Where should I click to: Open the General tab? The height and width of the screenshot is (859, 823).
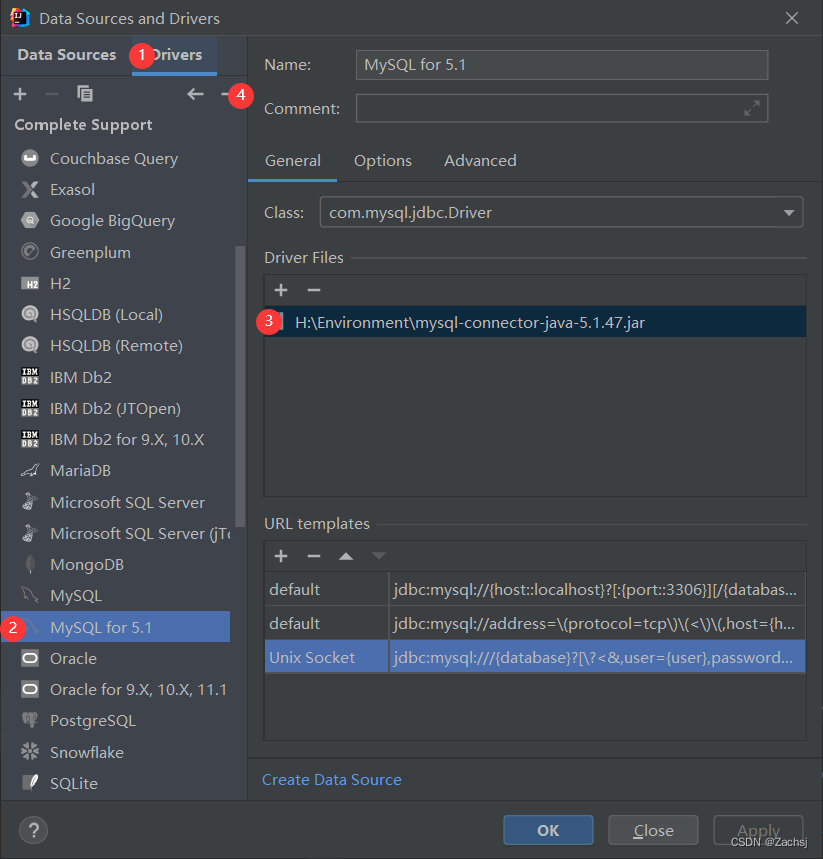point(293,161)
